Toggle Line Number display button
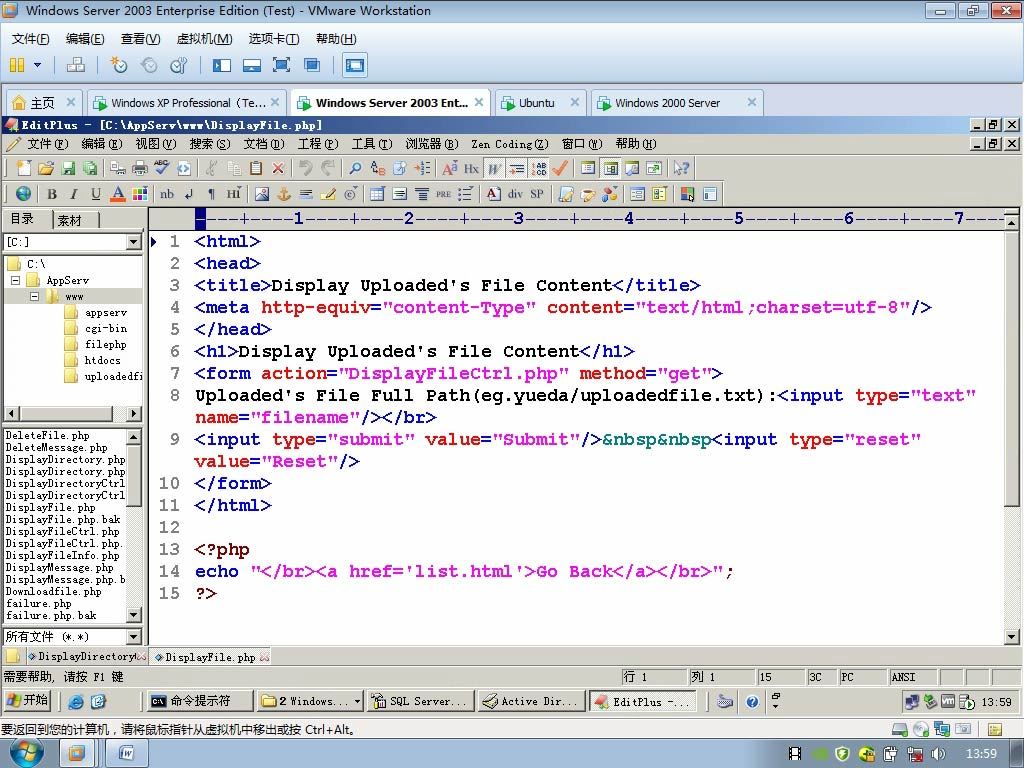This screenshot has height=768, width=1024. [x=539, y=168]
